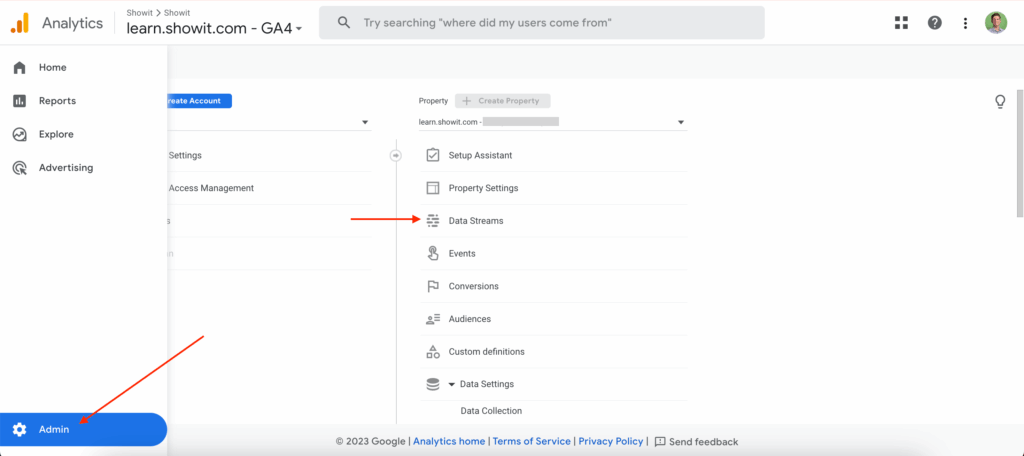Expand the learn.showit.com property selector dropdown
Screen dimensions: 1024x456
pyautogui.click(x=681, y=122)
